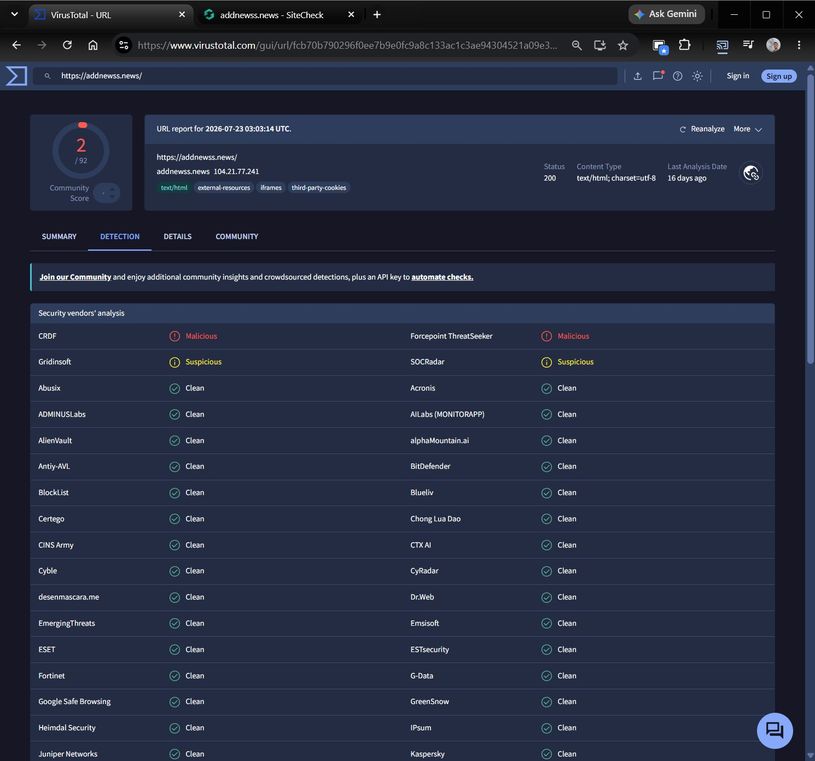Click the Fortinet vendor name
This screenshot has height=761, width=815.
click(51, 676)
